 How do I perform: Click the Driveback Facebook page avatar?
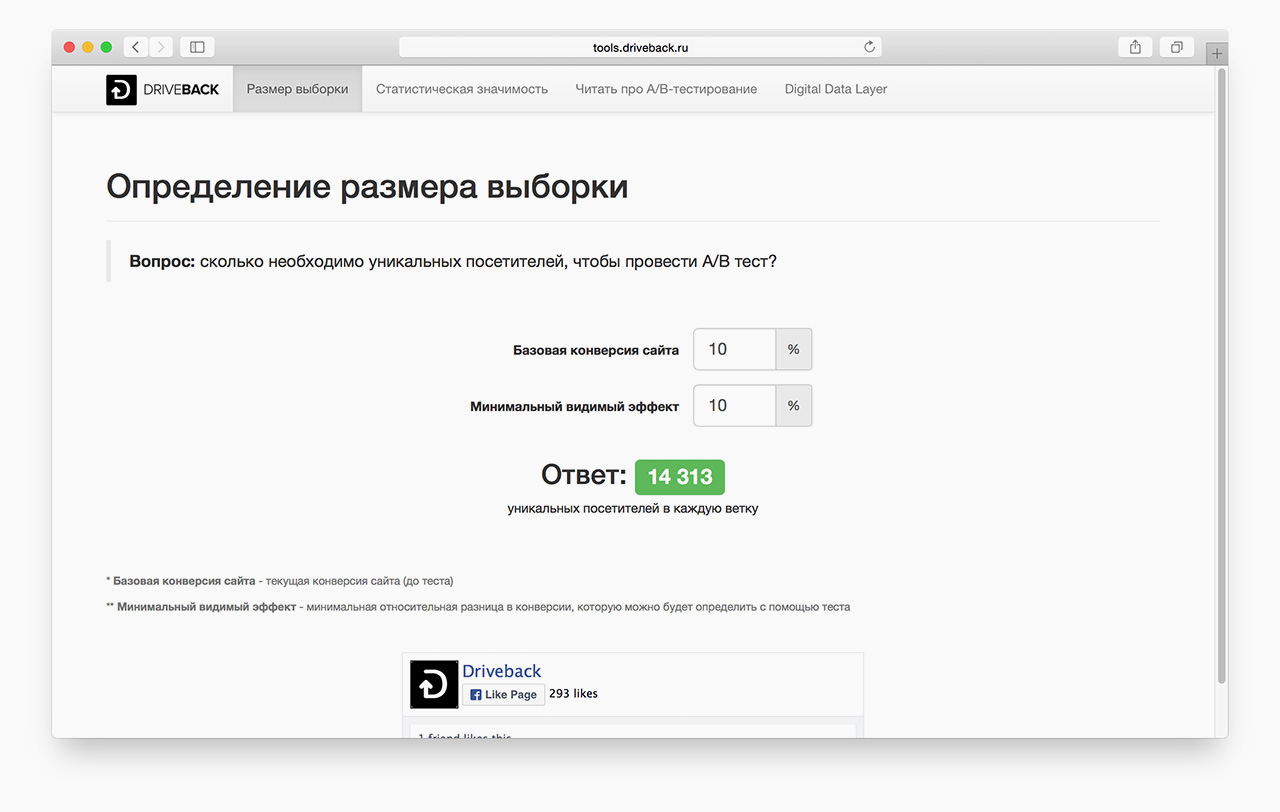(434, 685)
